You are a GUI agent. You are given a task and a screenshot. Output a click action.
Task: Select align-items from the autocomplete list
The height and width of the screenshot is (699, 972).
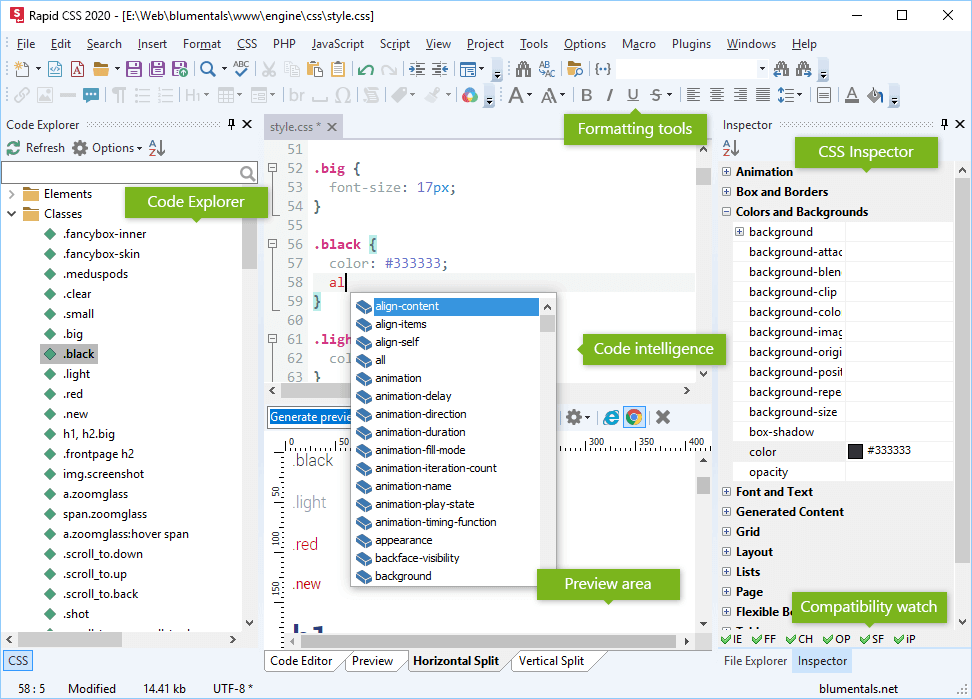[x=401, y=324]
